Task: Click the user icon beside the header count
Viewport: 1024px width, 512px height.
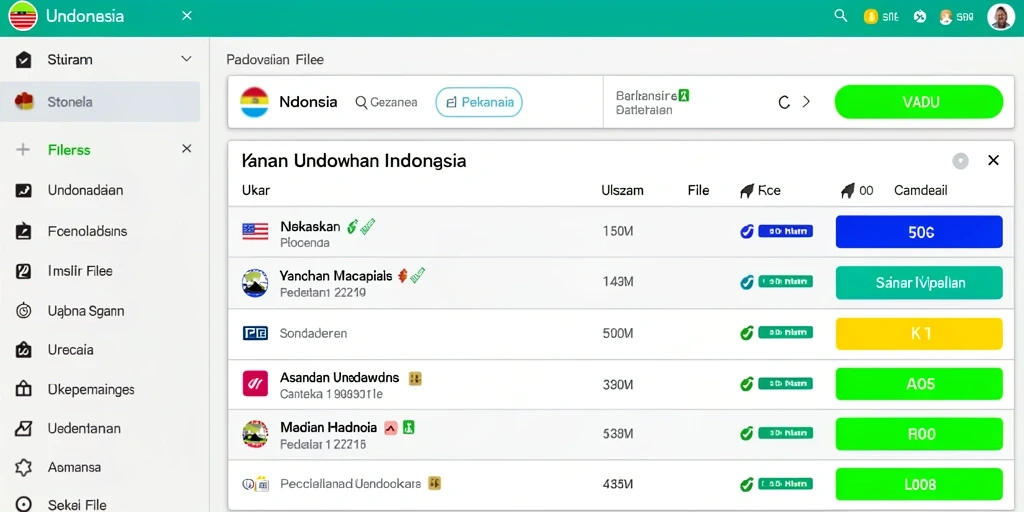Action: (945, 17)
